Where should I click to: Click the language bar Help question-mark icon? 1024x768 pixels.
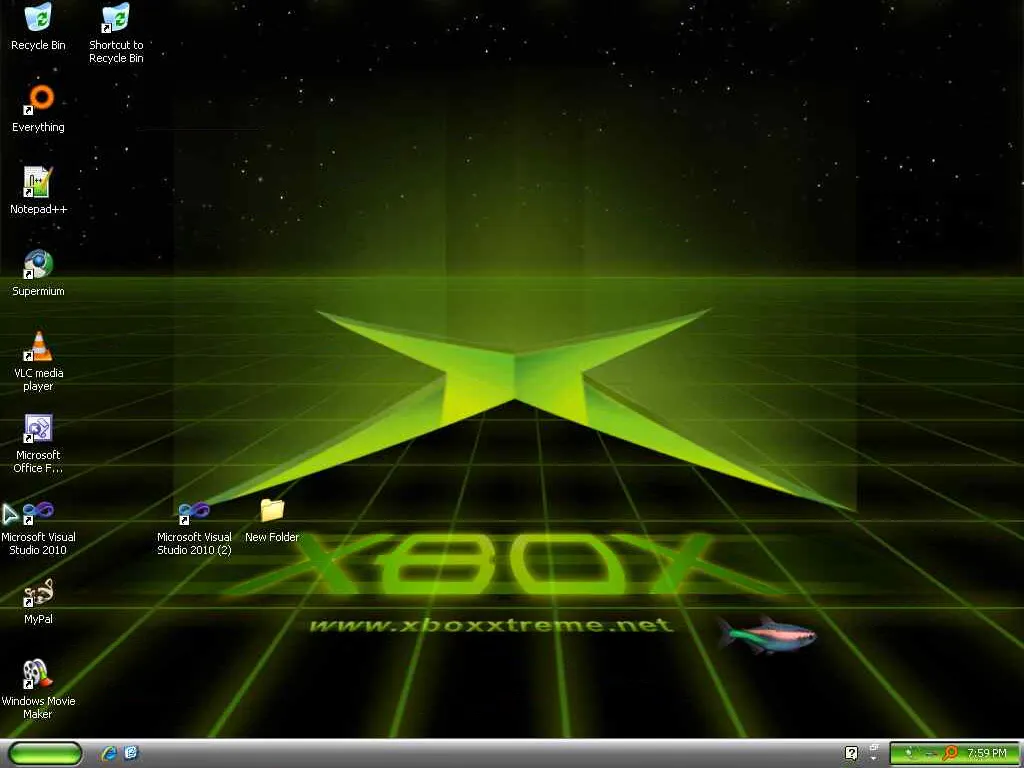pos(851,754)
